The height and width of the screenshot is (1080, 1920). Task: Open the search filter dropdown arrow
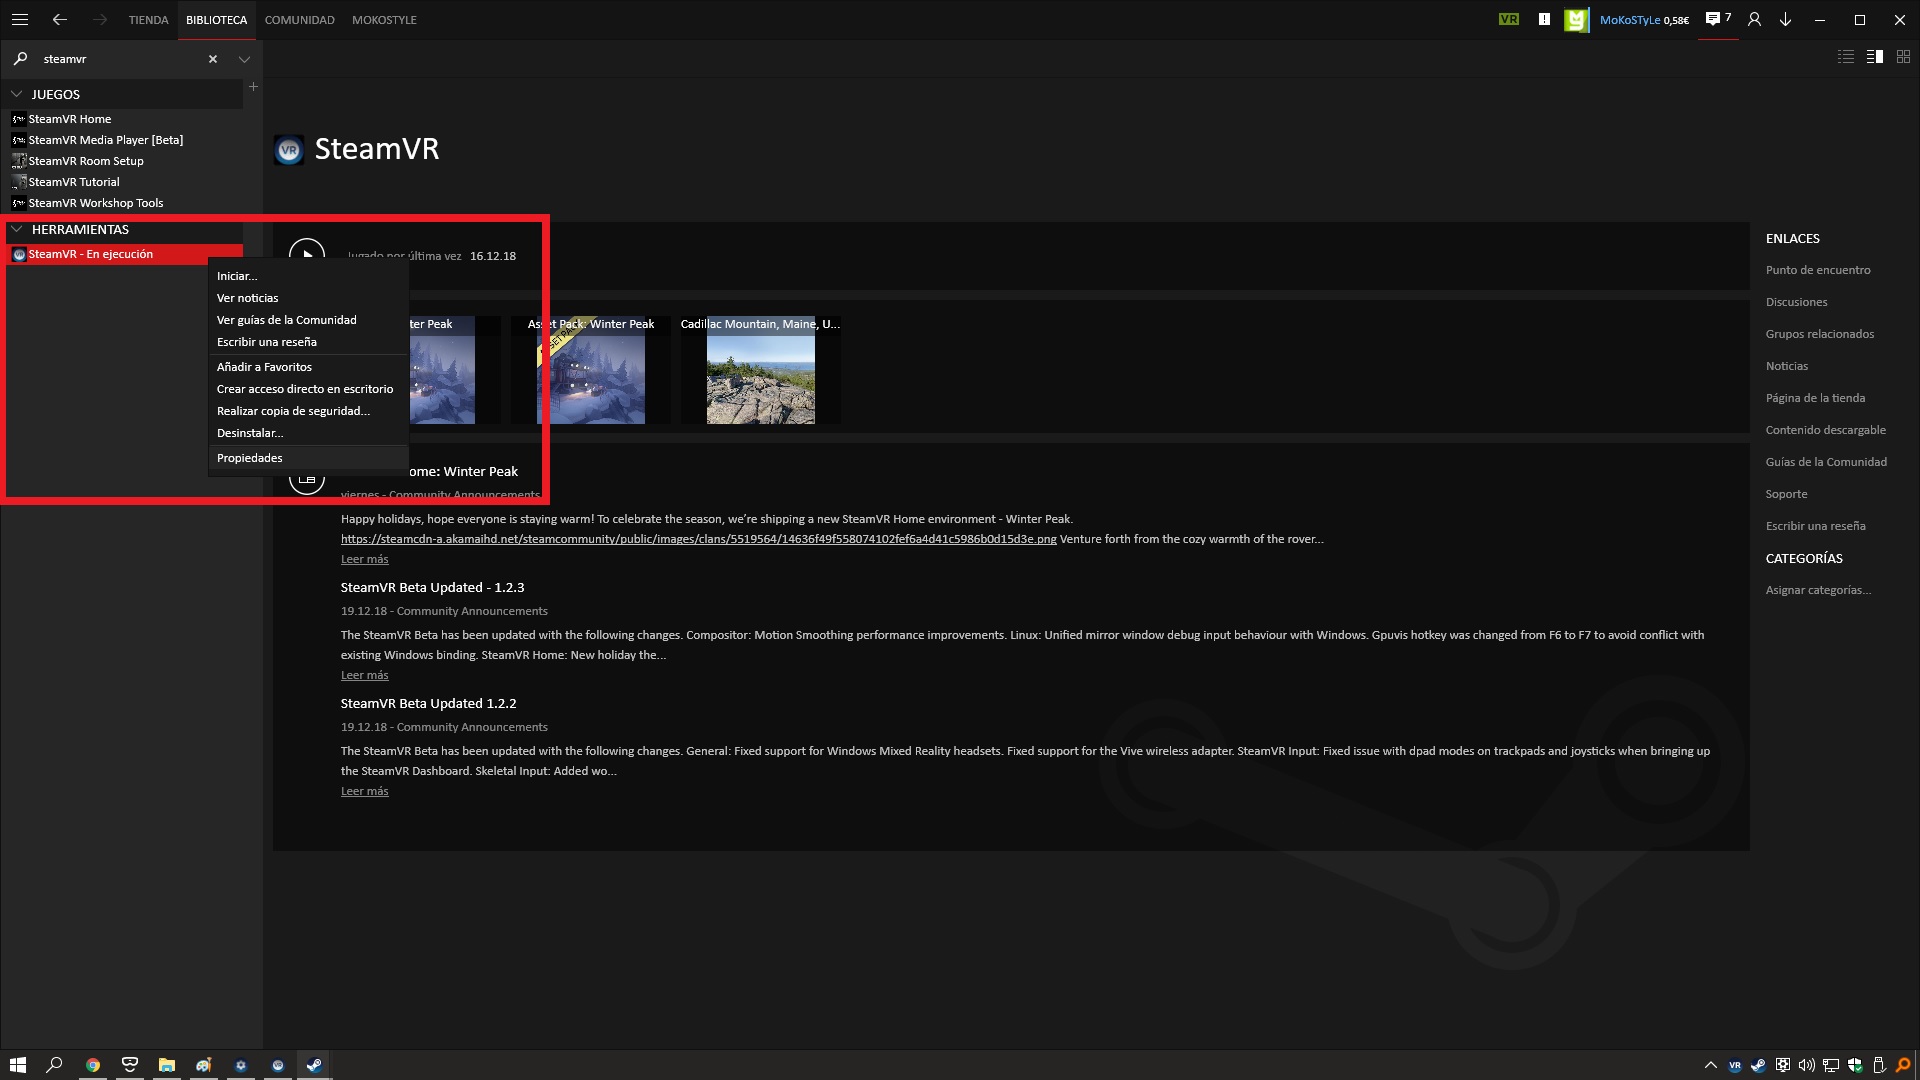[x=244, y=59]
